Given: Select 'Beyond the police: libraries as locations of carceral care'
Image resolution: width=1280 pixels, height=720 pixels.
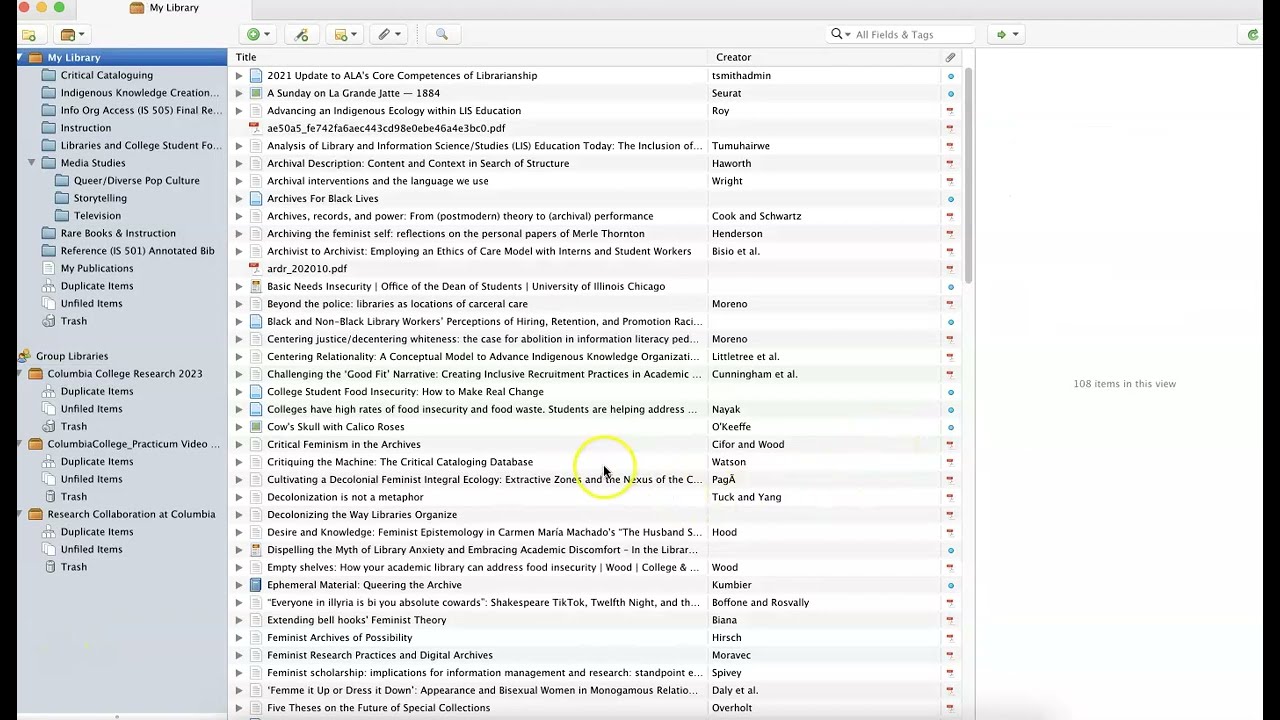Looking at the screenshot, I should pyautogui.click(x=397, y=304).
